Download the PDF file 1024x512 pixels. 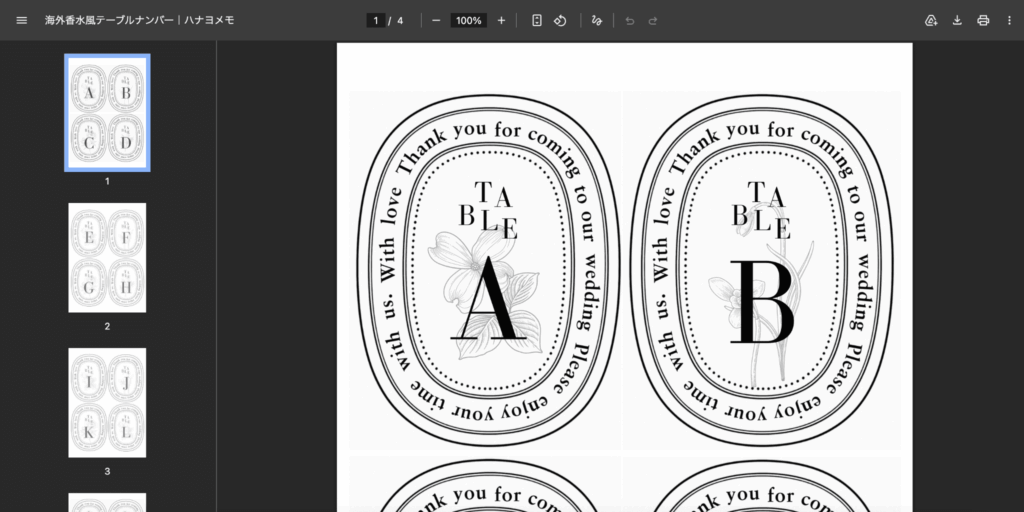click(x=957, y=20)
